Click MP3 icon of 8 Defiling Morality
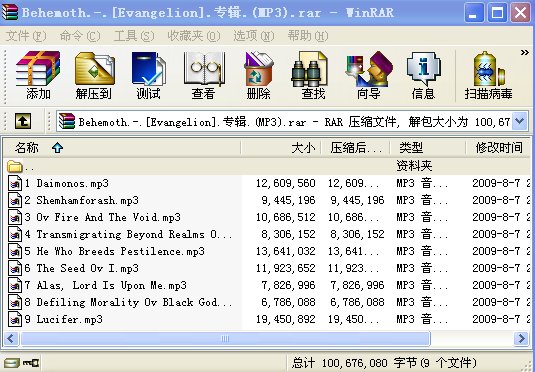 15,302
